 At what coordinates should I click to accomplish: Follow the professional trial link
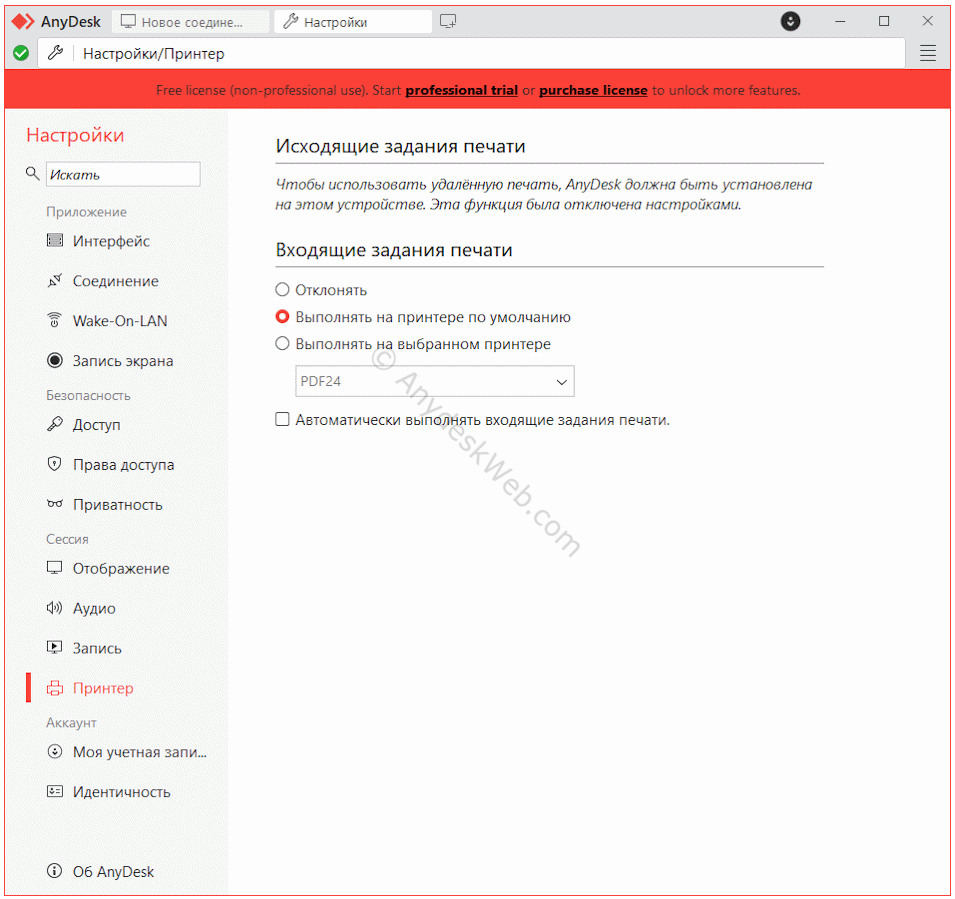coord(462,90)
